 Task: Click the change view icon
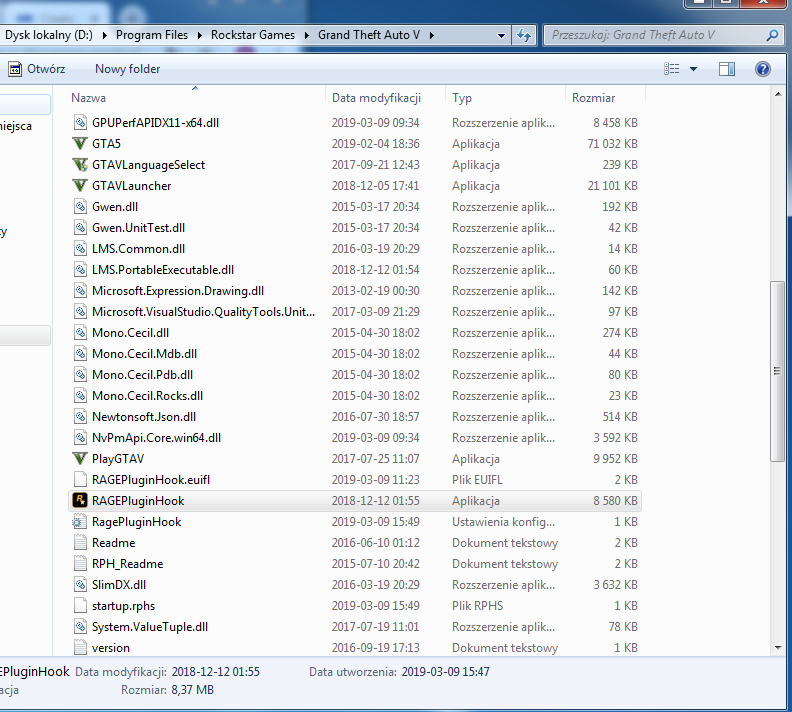coord(671,69)
